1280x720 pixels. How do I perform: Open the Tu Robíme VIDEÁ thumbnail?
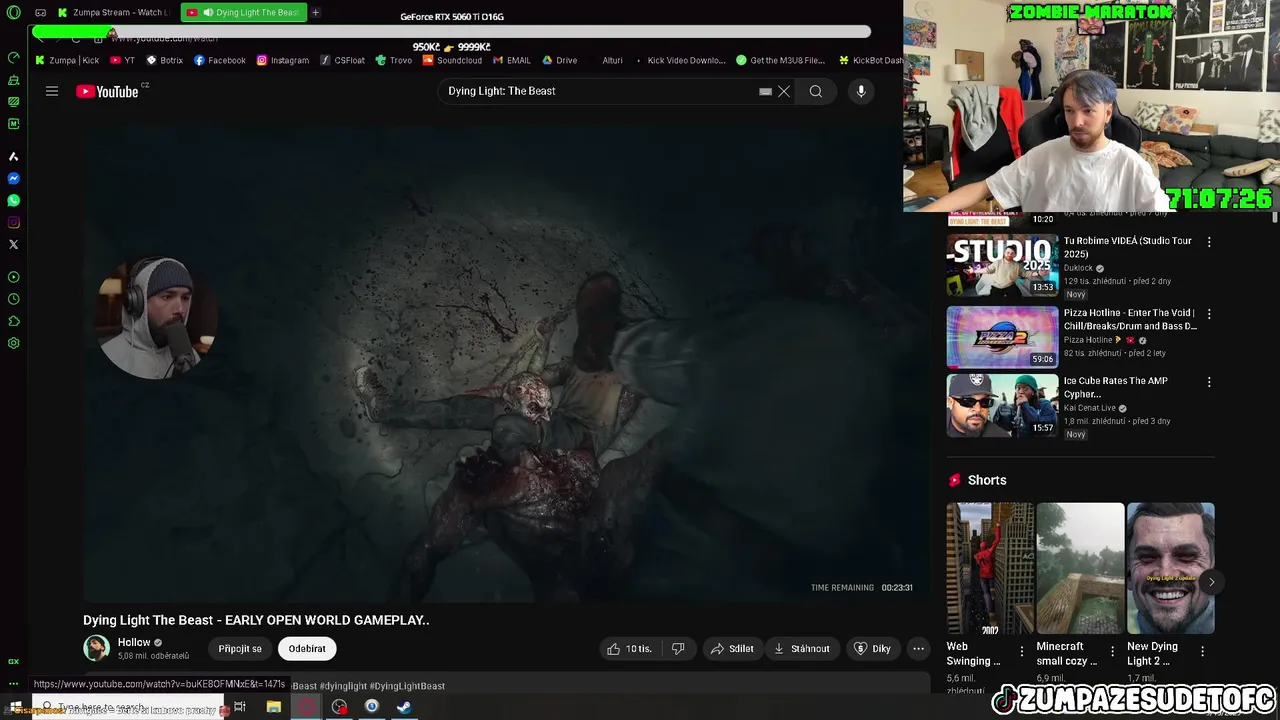pos(1002,266)
